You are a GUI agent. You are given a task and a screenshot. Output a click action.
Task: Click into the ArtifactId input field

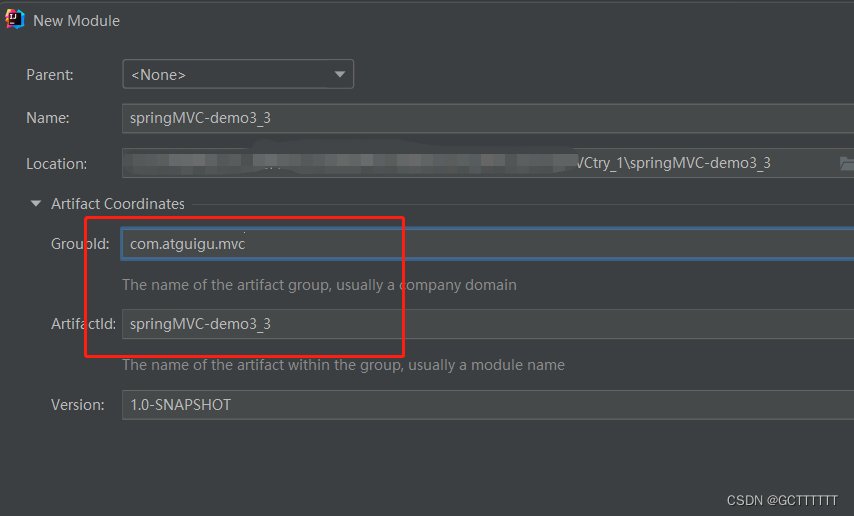coord(480,324)
